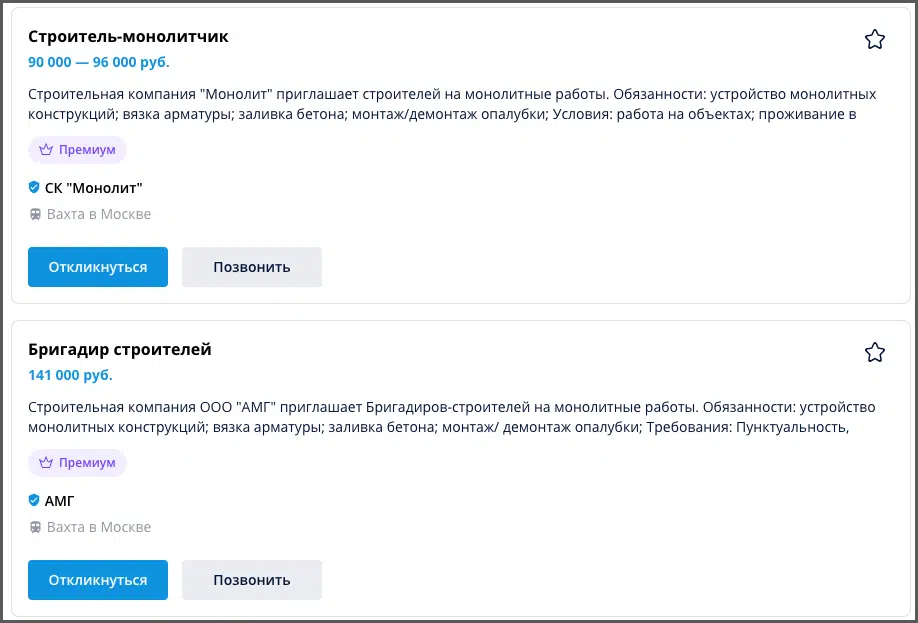Favorite the Строитель-монолитчик vacancy with the star

click(875, 39)
